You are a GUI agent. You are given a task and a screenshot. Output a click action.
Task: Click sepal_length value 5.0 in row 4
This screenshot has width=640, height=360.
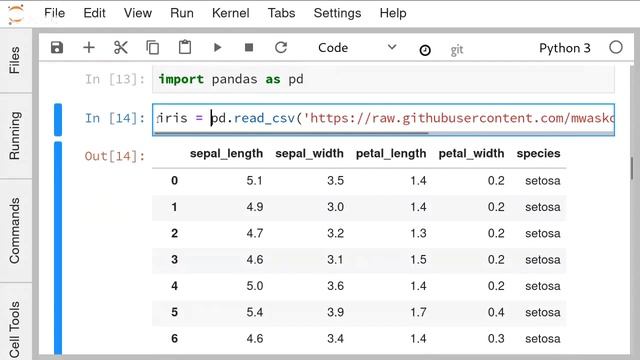point(254,286)
